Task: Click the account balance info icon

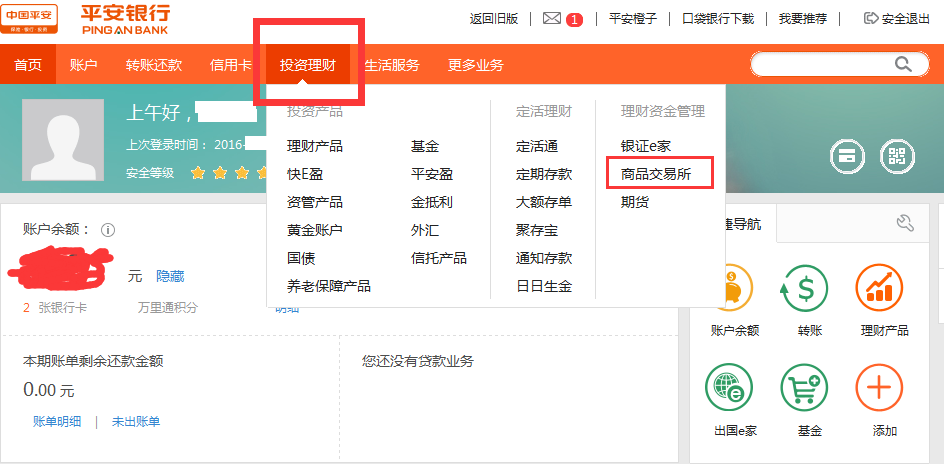Action: pos(108,230)
